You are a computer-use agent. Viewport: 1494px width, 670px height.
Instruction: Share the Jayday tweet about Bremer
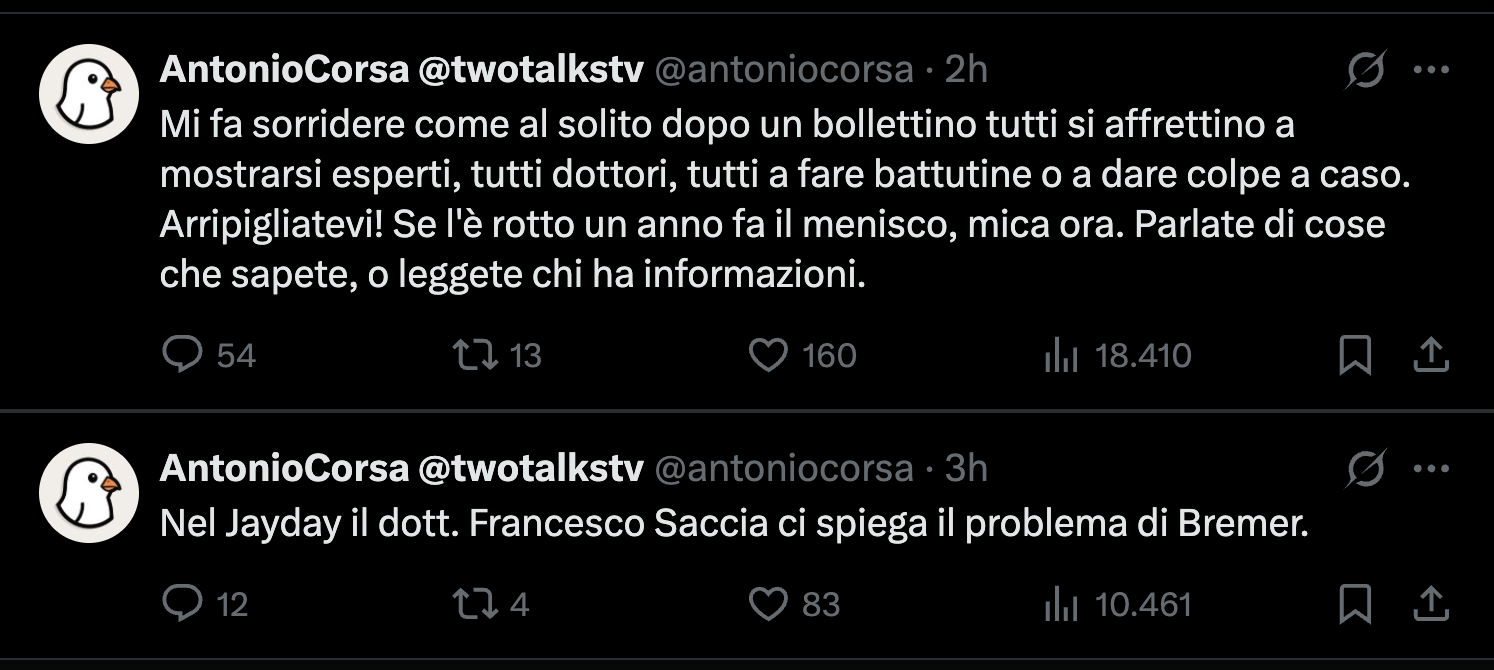[x=1431, y=602]
